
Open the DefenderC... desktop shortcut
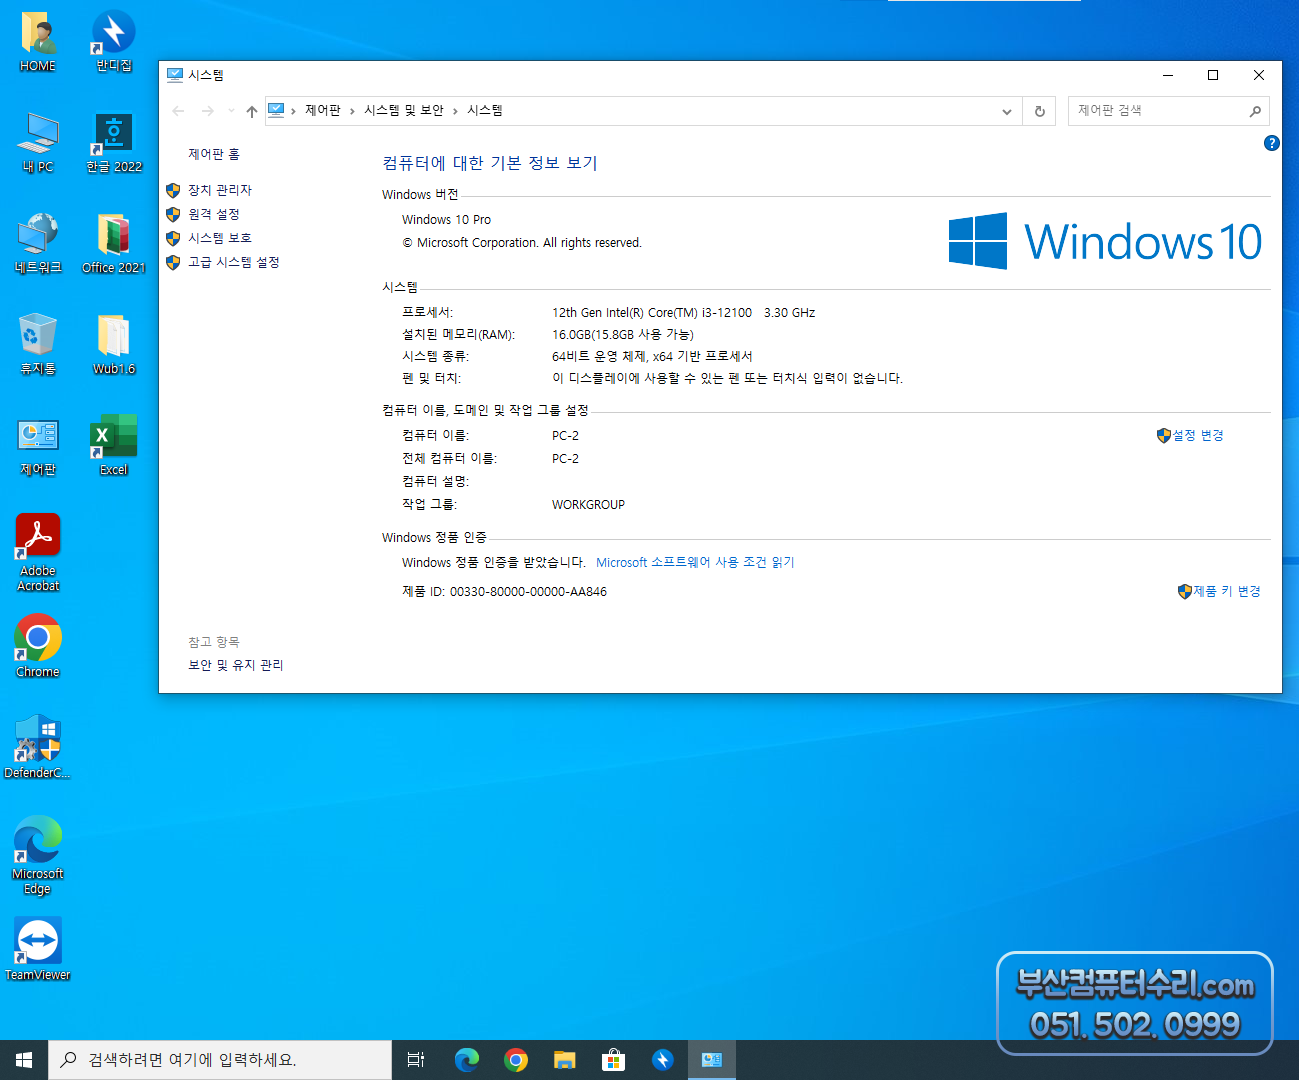[x=38, y=747]
